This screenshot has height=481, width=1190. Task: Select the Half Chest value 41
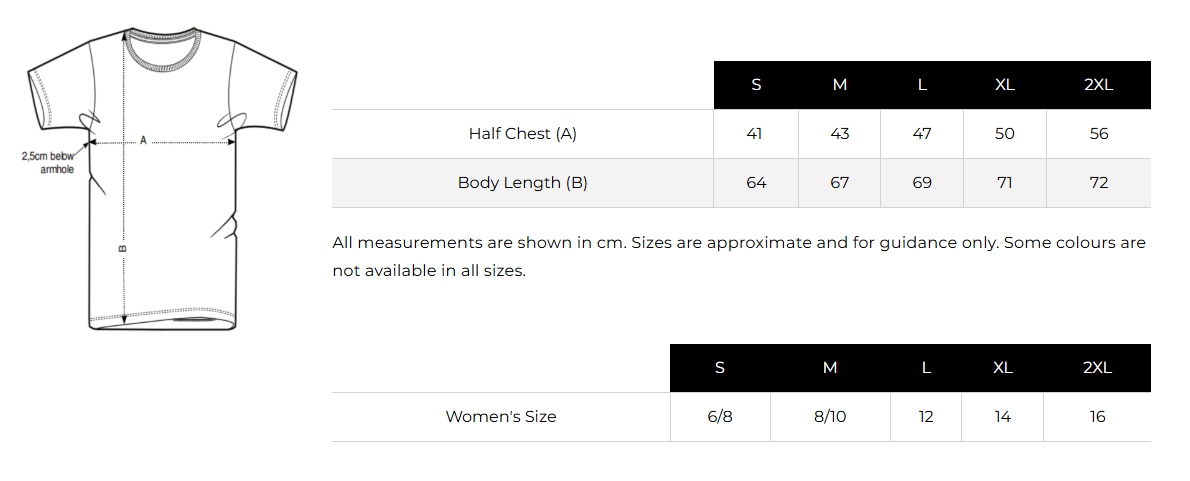point(755,134)
